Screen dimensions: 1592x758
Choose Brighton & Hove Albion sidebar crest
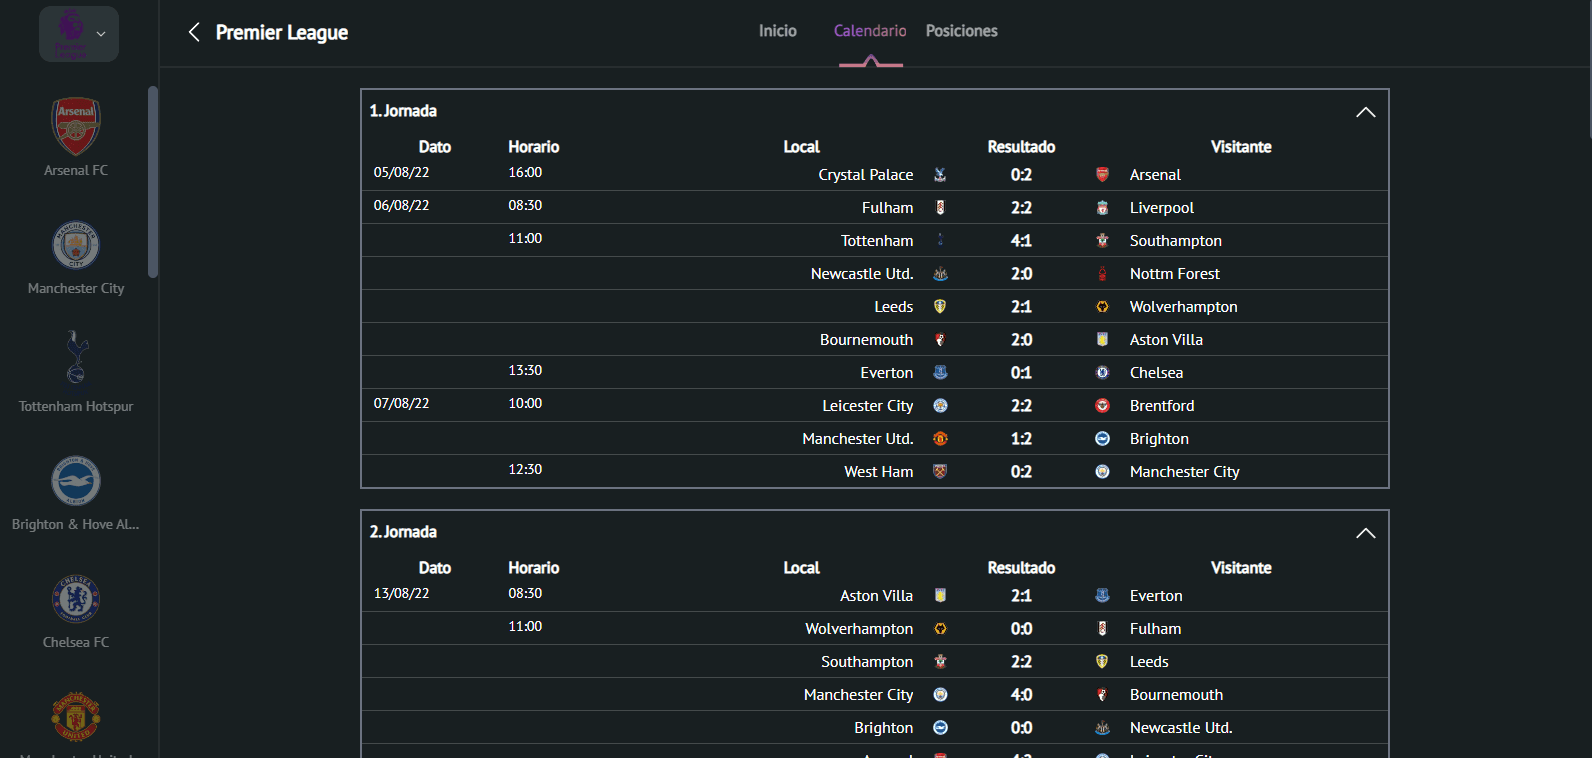coord(76,481)
